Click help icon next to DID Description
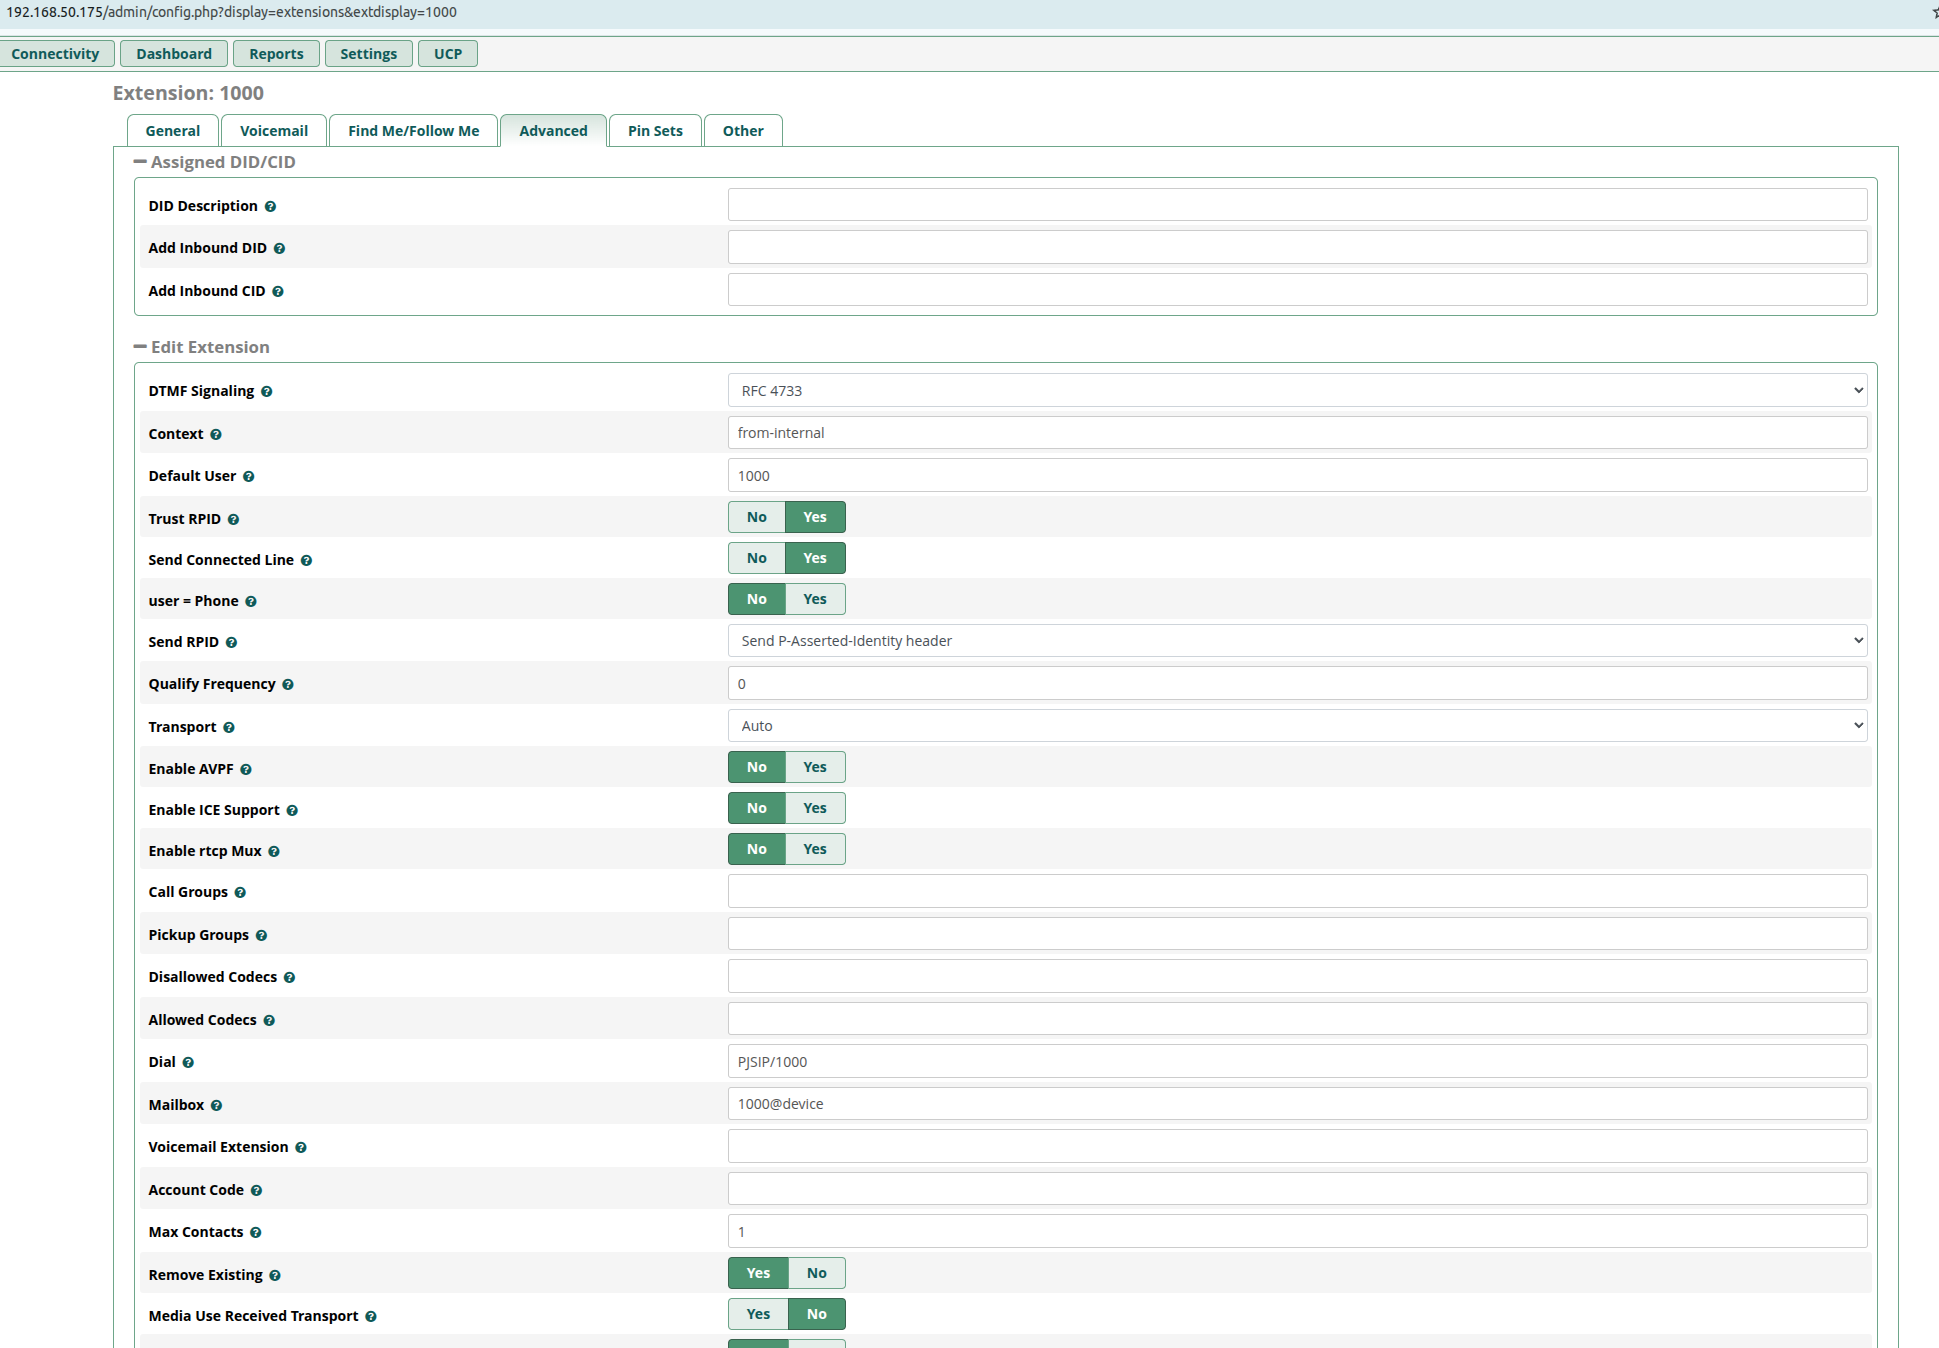Viewport: 1939px width, 1348px height. pos(270,207)
